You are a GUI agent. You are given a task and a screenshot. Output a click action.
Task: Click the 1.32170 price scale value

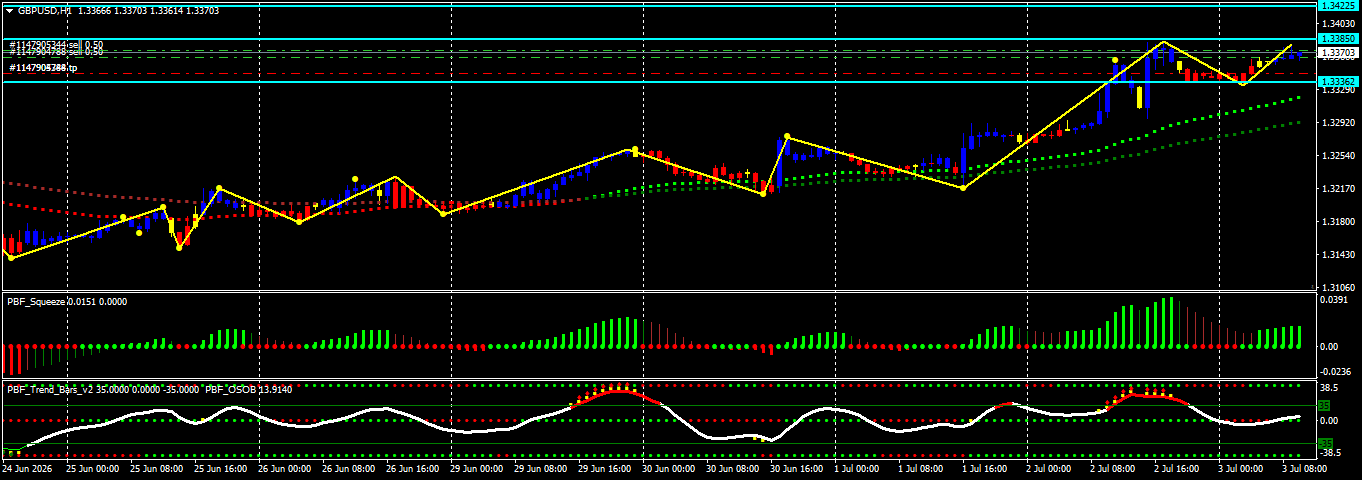click(x=1337, y=189)
